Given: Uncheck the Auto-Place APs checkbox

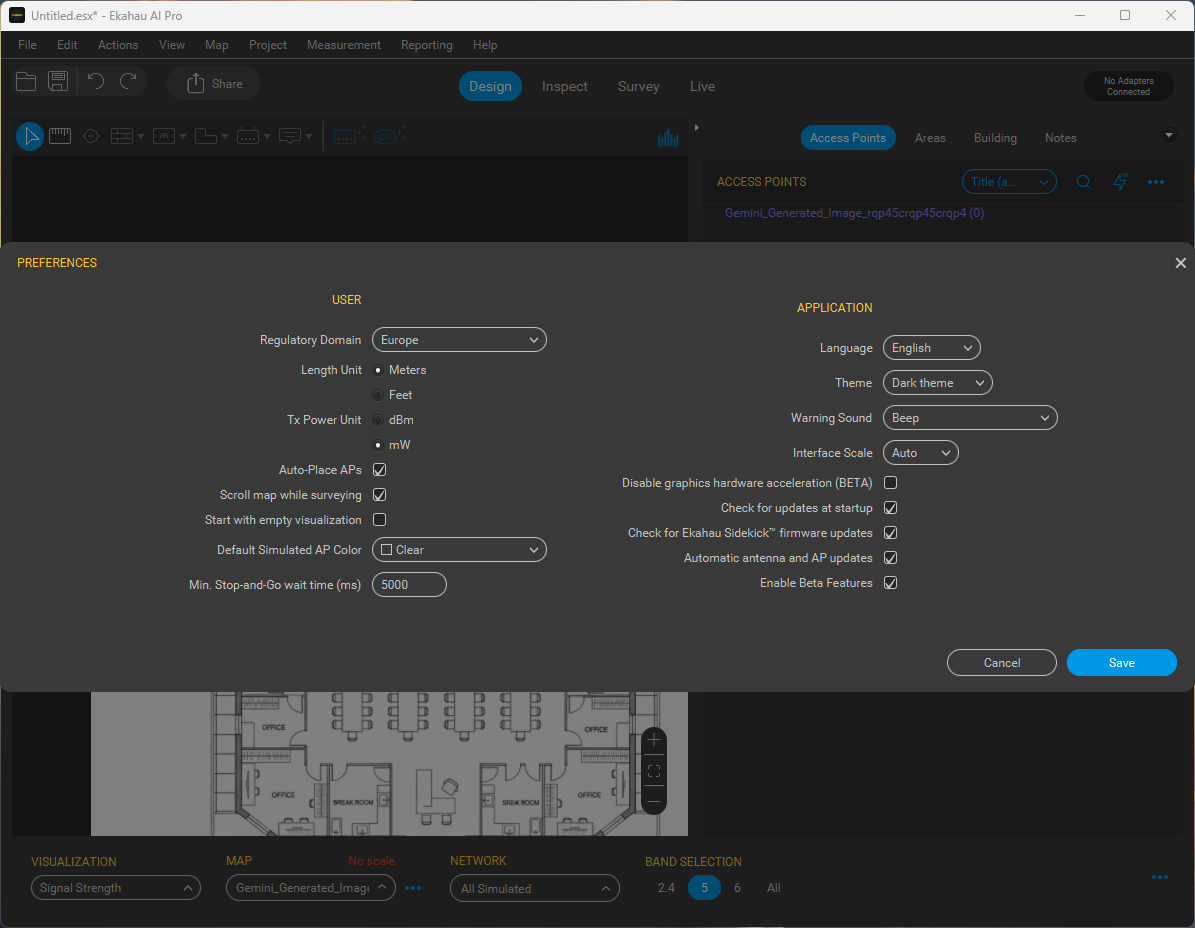Looking at the screenshot, I should (380, 470).
